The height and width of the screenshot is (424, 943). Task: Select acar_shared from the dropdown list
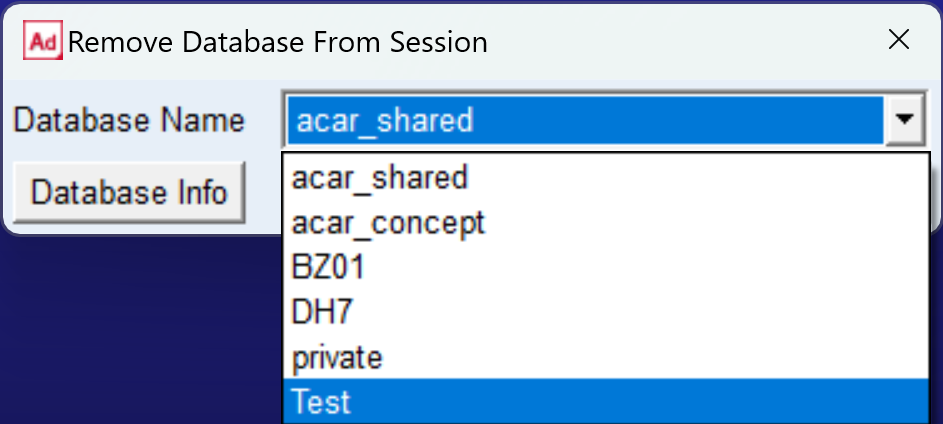tap(380, 178)
